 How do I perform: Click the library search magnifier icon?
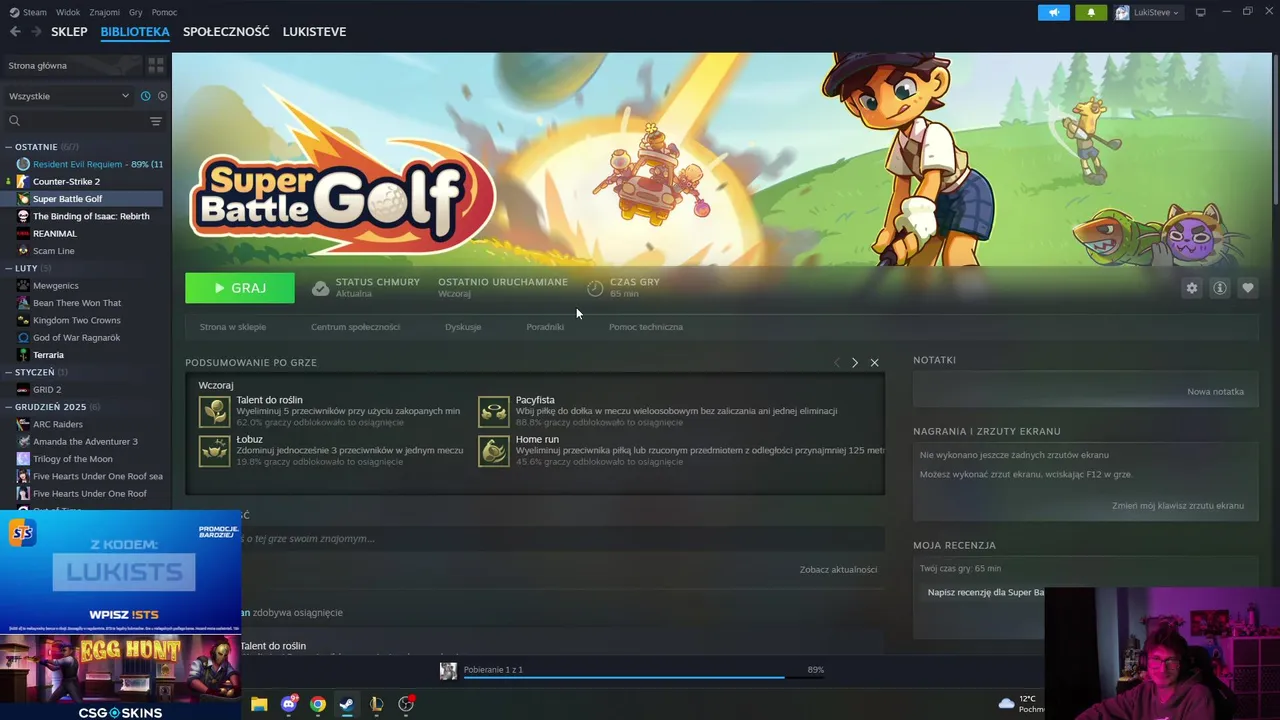pos(14,121)
